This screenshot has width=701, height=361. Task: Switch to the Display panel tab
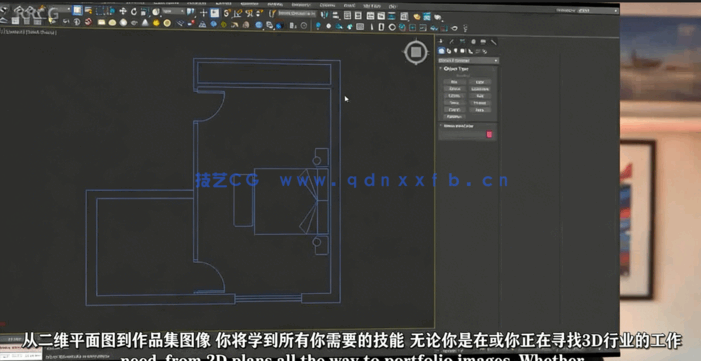(483, 42)
